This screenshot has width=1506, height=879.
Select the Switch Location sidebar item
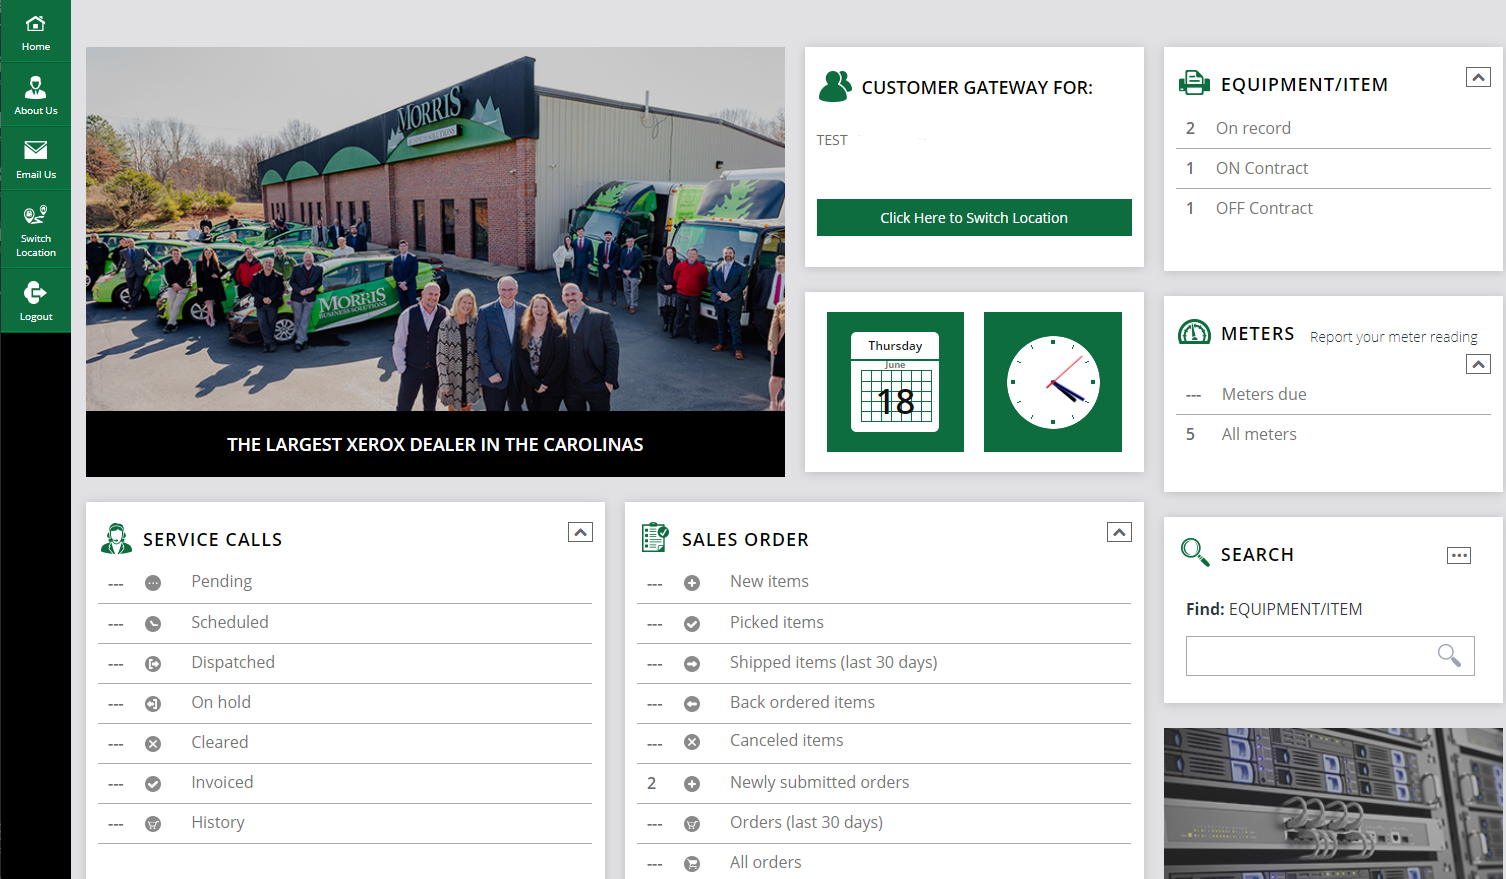tap(36, 231)
